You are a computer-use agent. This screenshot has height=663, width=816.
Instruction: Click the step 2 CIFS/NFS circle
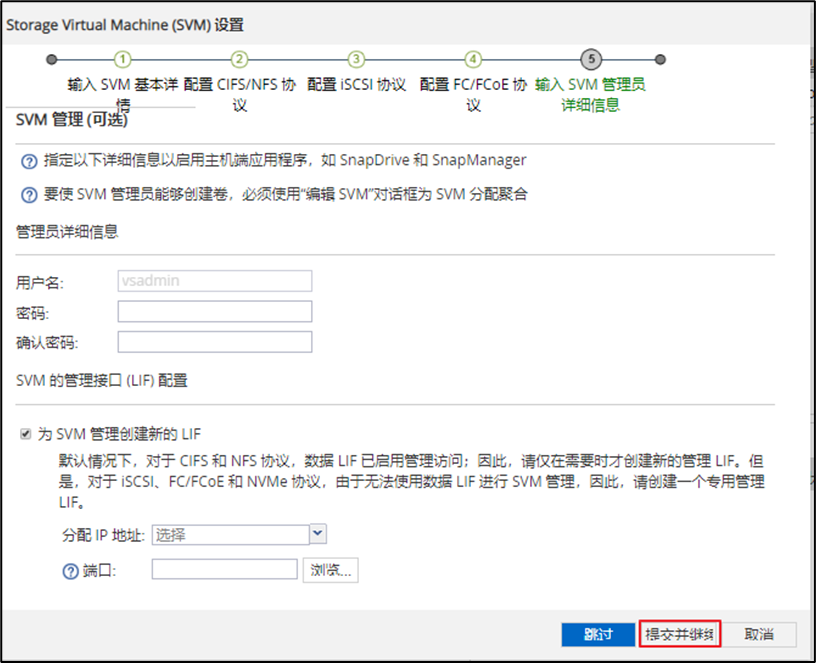pyautogui.click(x=240, y=60)
